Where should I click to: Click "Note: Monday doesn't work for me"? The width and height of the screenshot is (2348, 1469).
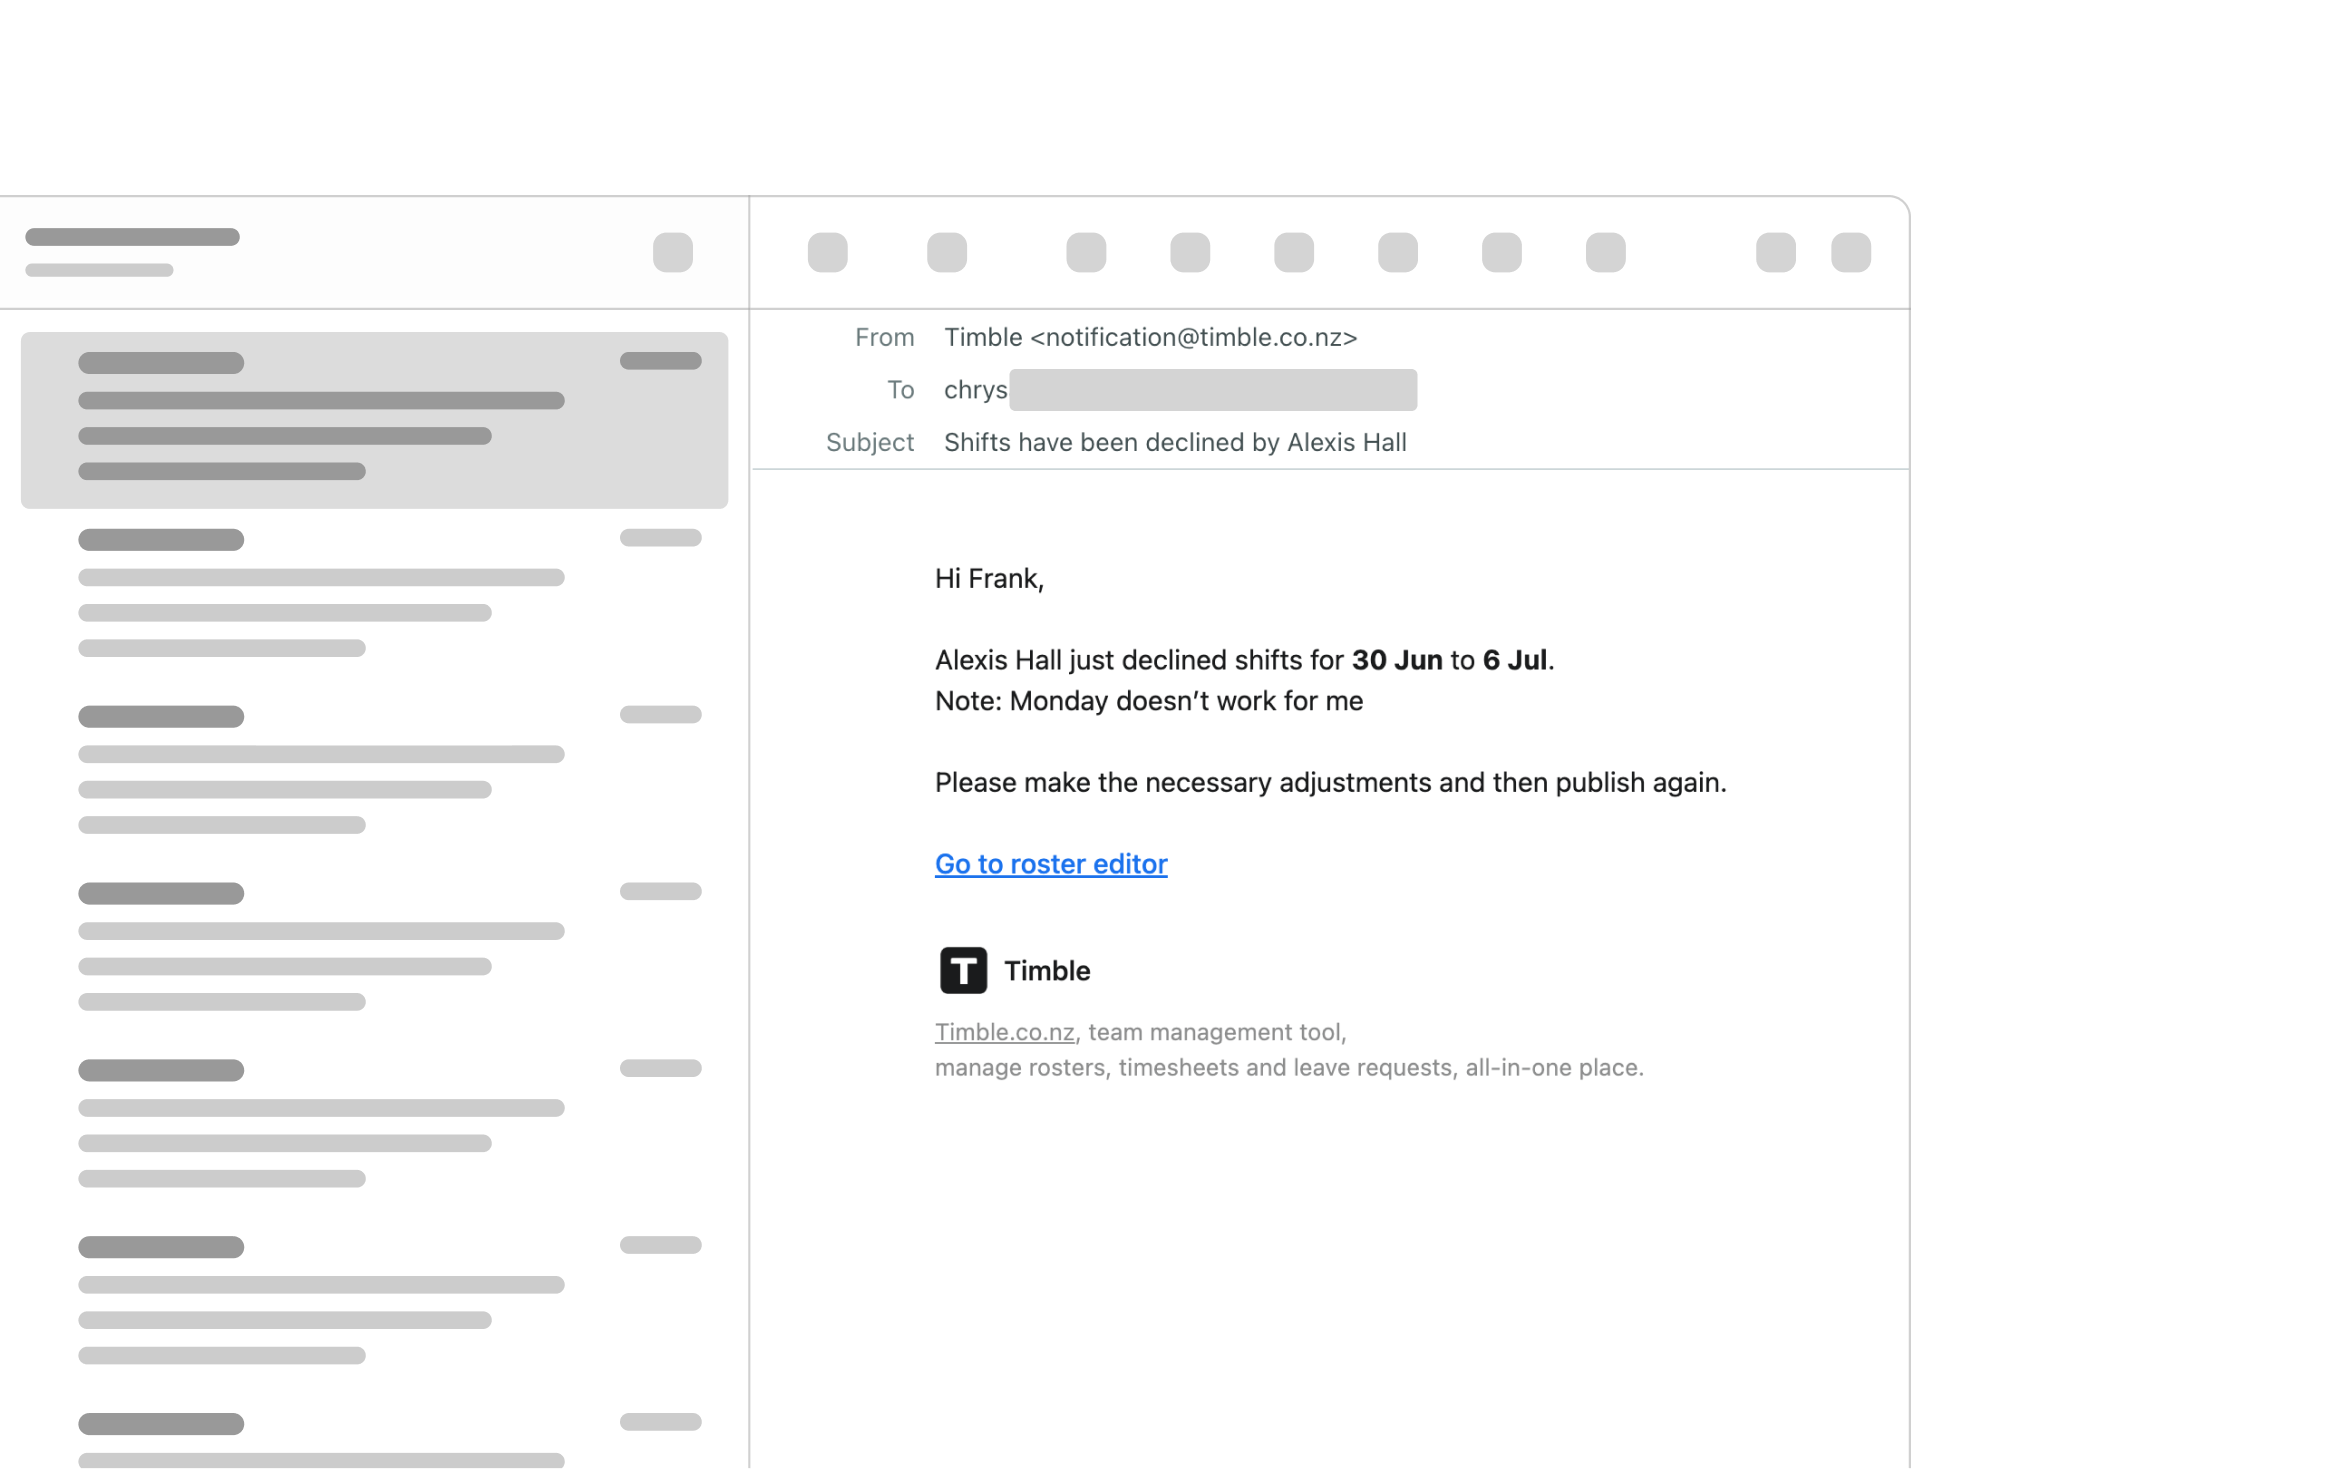click(x=1149, y=701)
